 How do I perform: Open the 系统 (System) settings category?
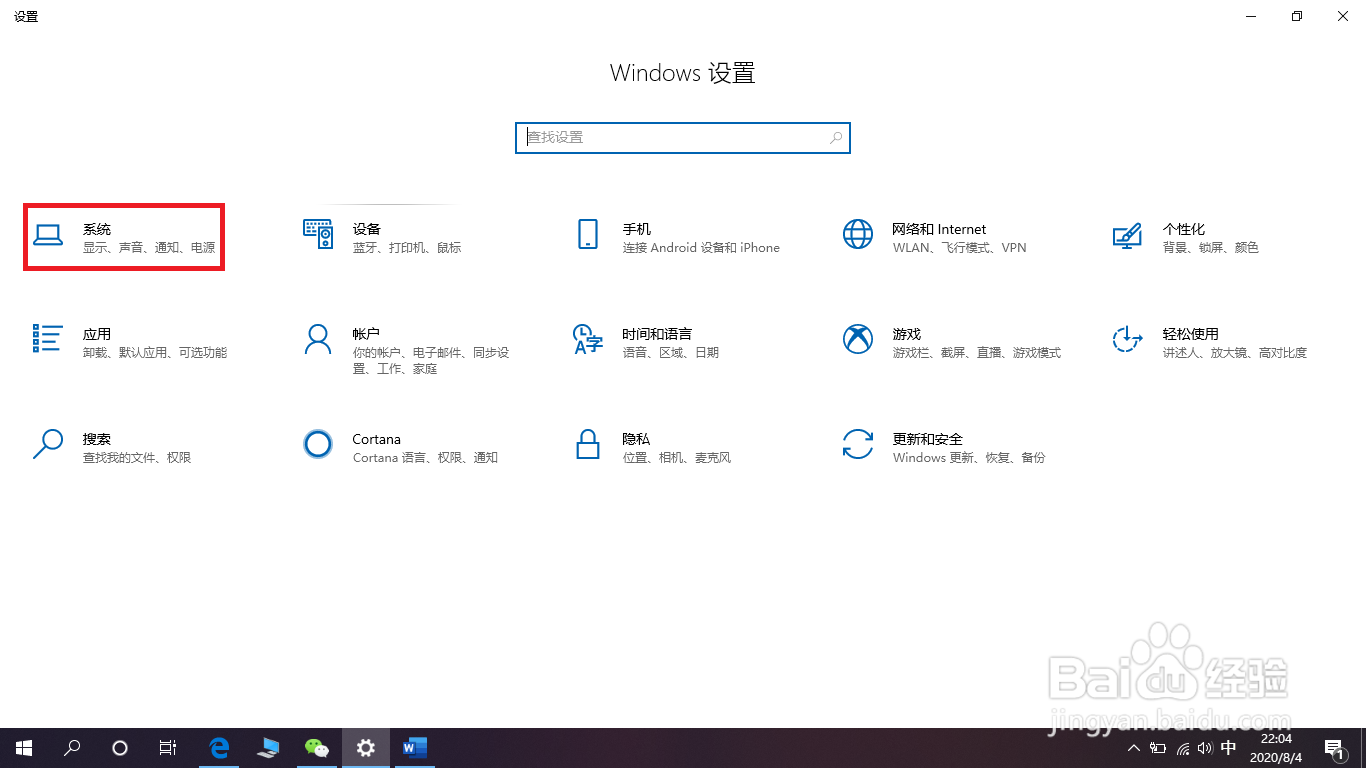(124, 237)
